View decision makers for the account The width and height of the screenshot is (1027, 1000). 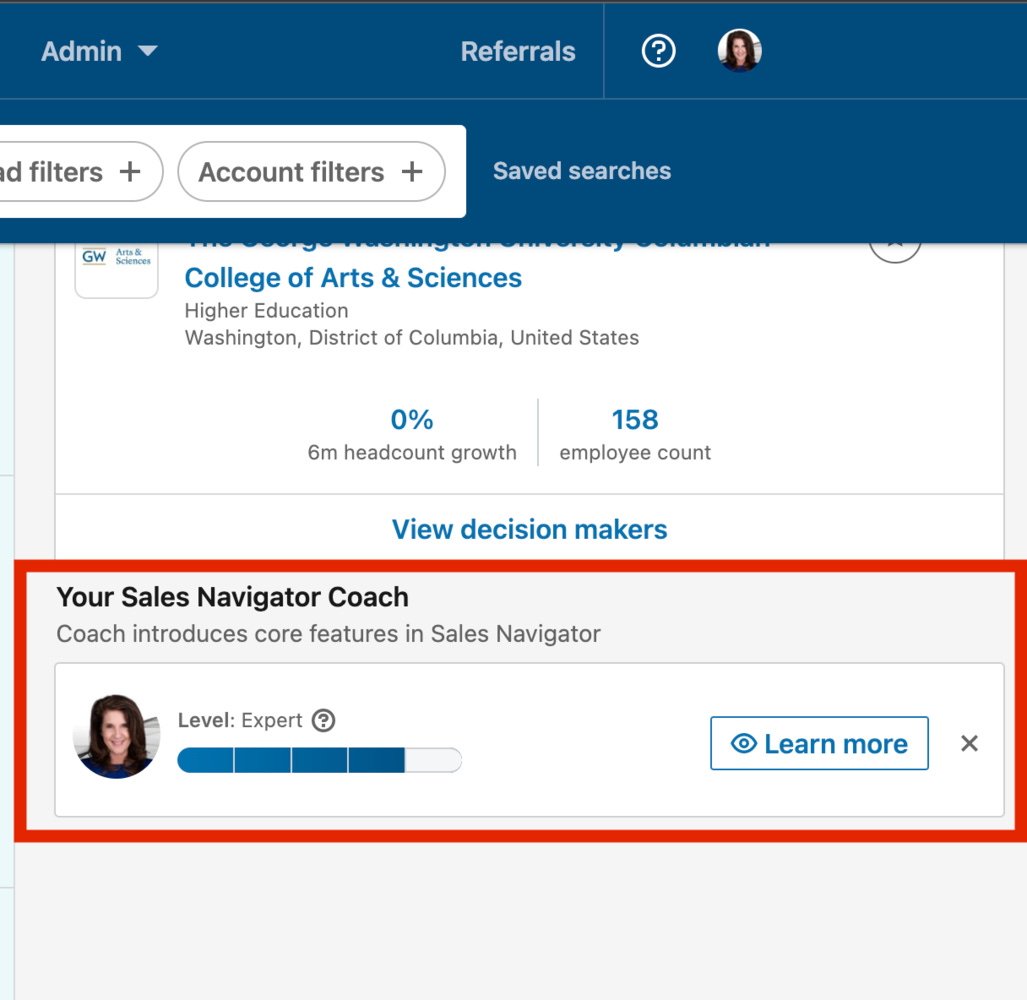pyautogui.click(x=529, y=529)
